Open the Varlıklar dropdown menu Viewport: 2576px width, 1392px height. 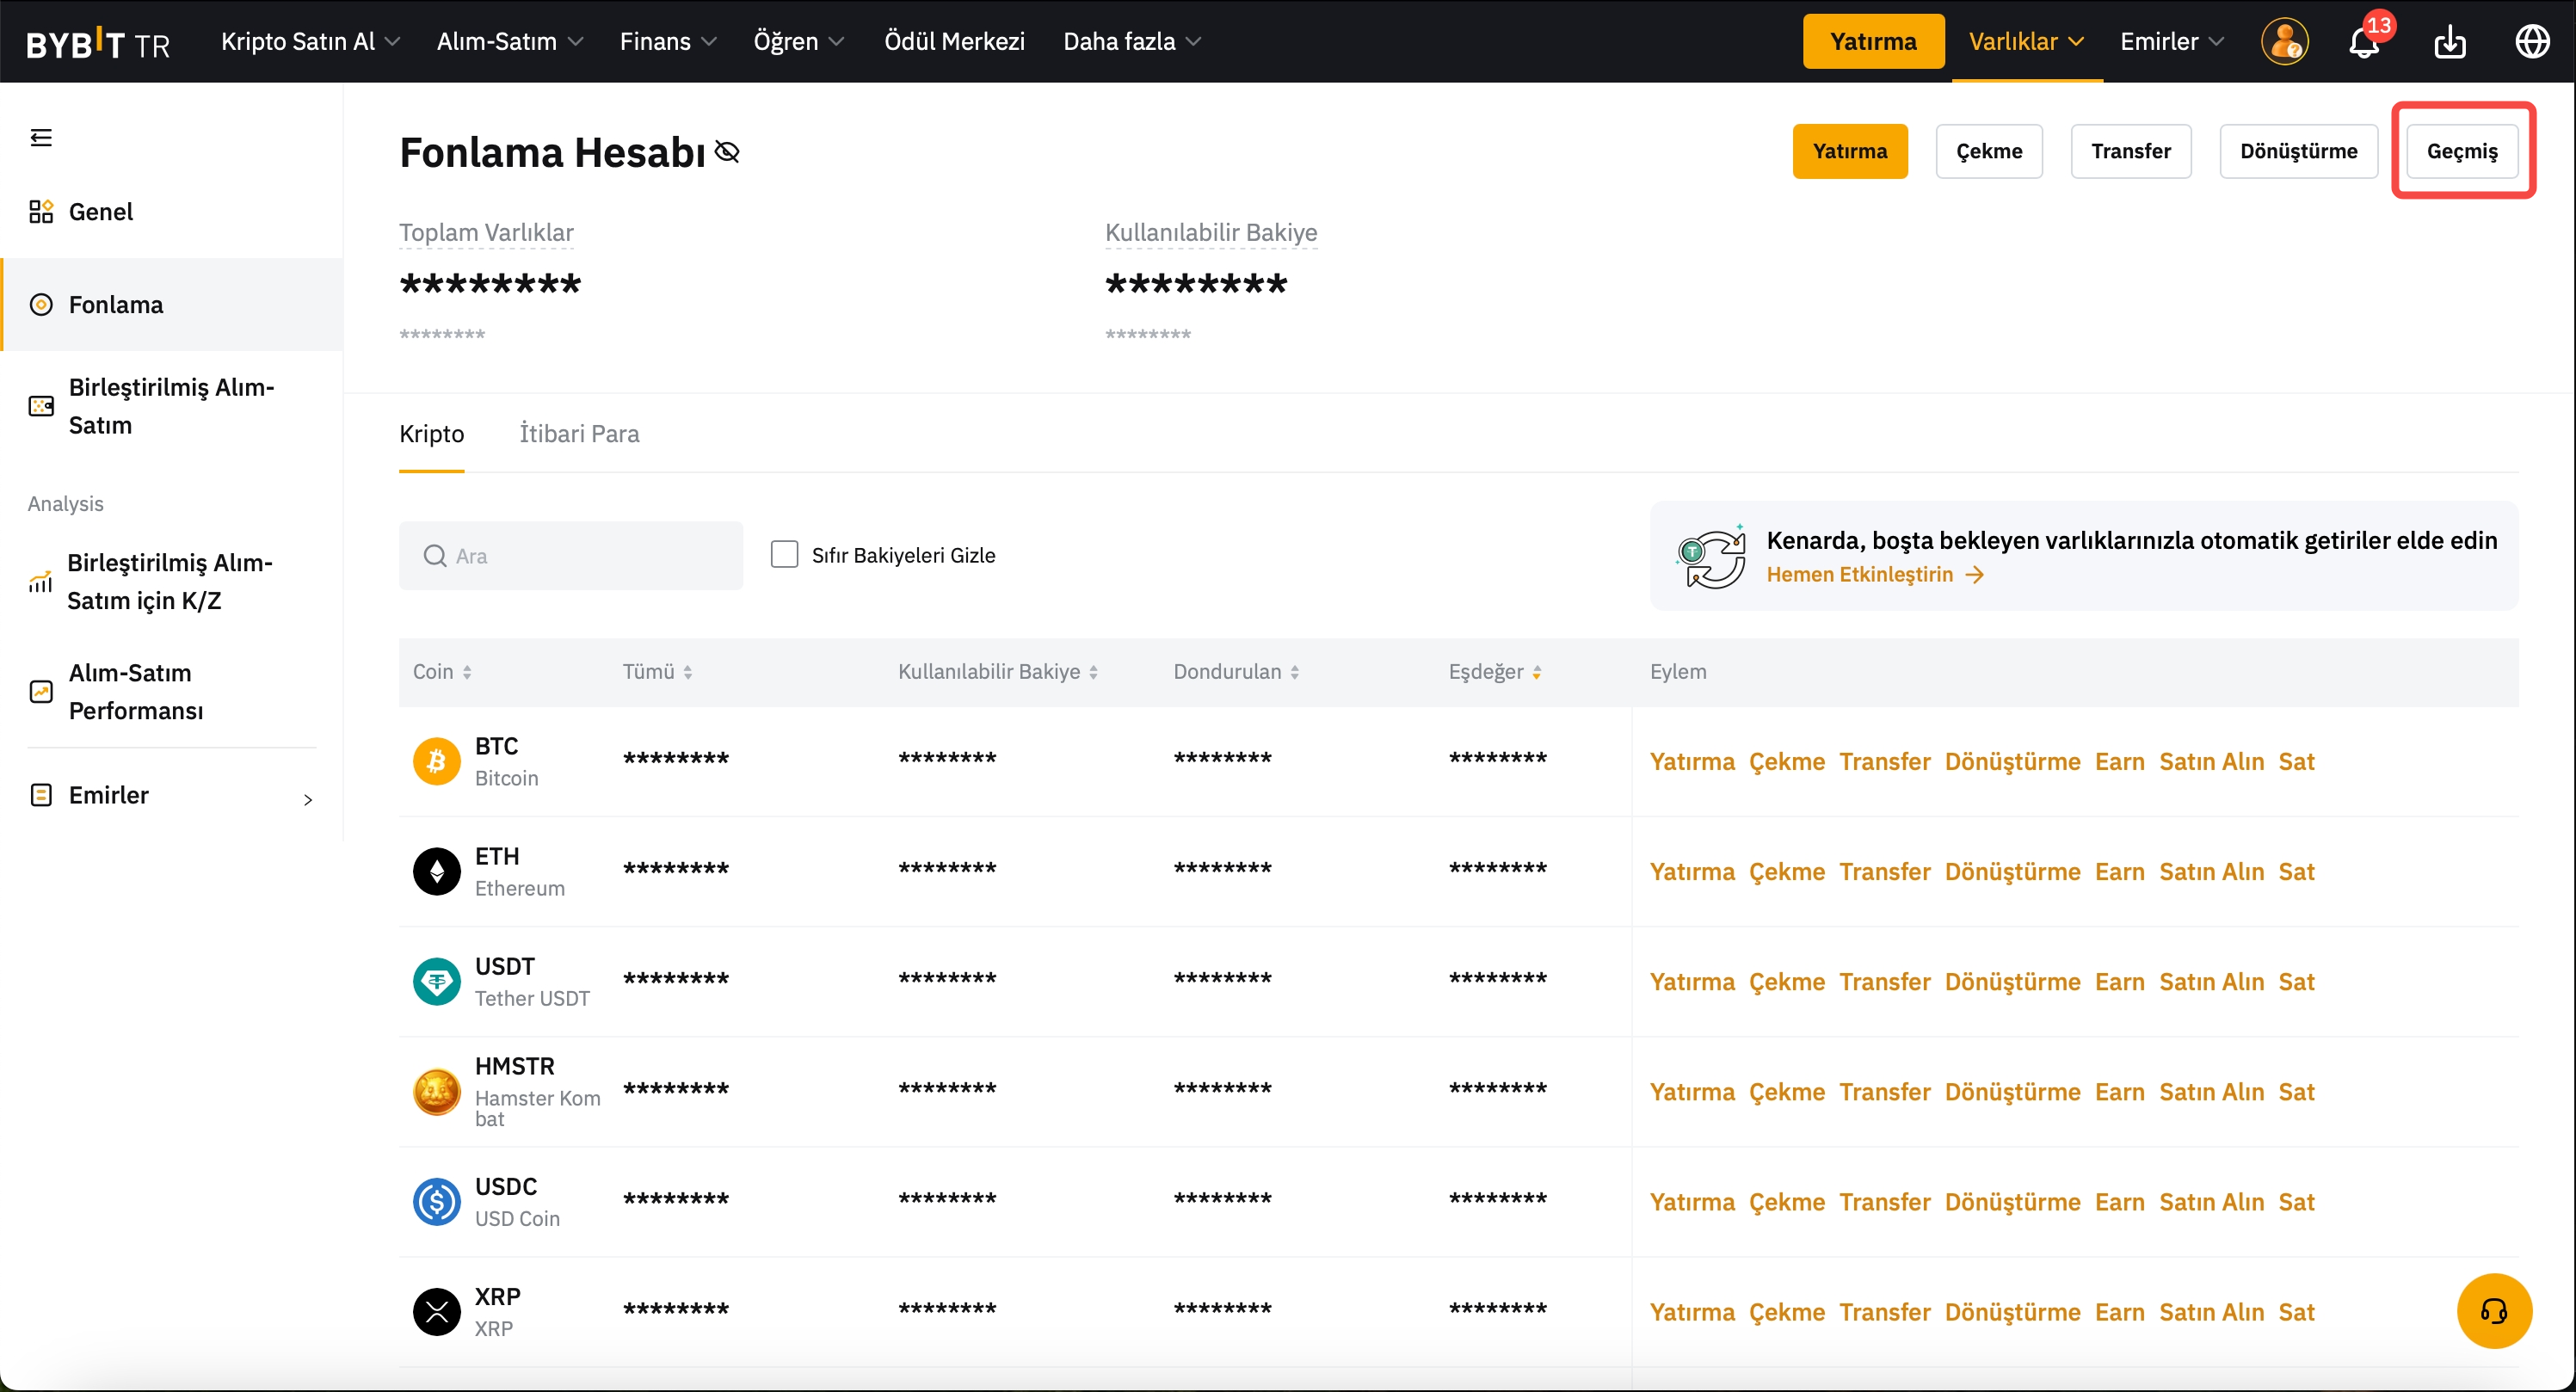pos(2026,42)
